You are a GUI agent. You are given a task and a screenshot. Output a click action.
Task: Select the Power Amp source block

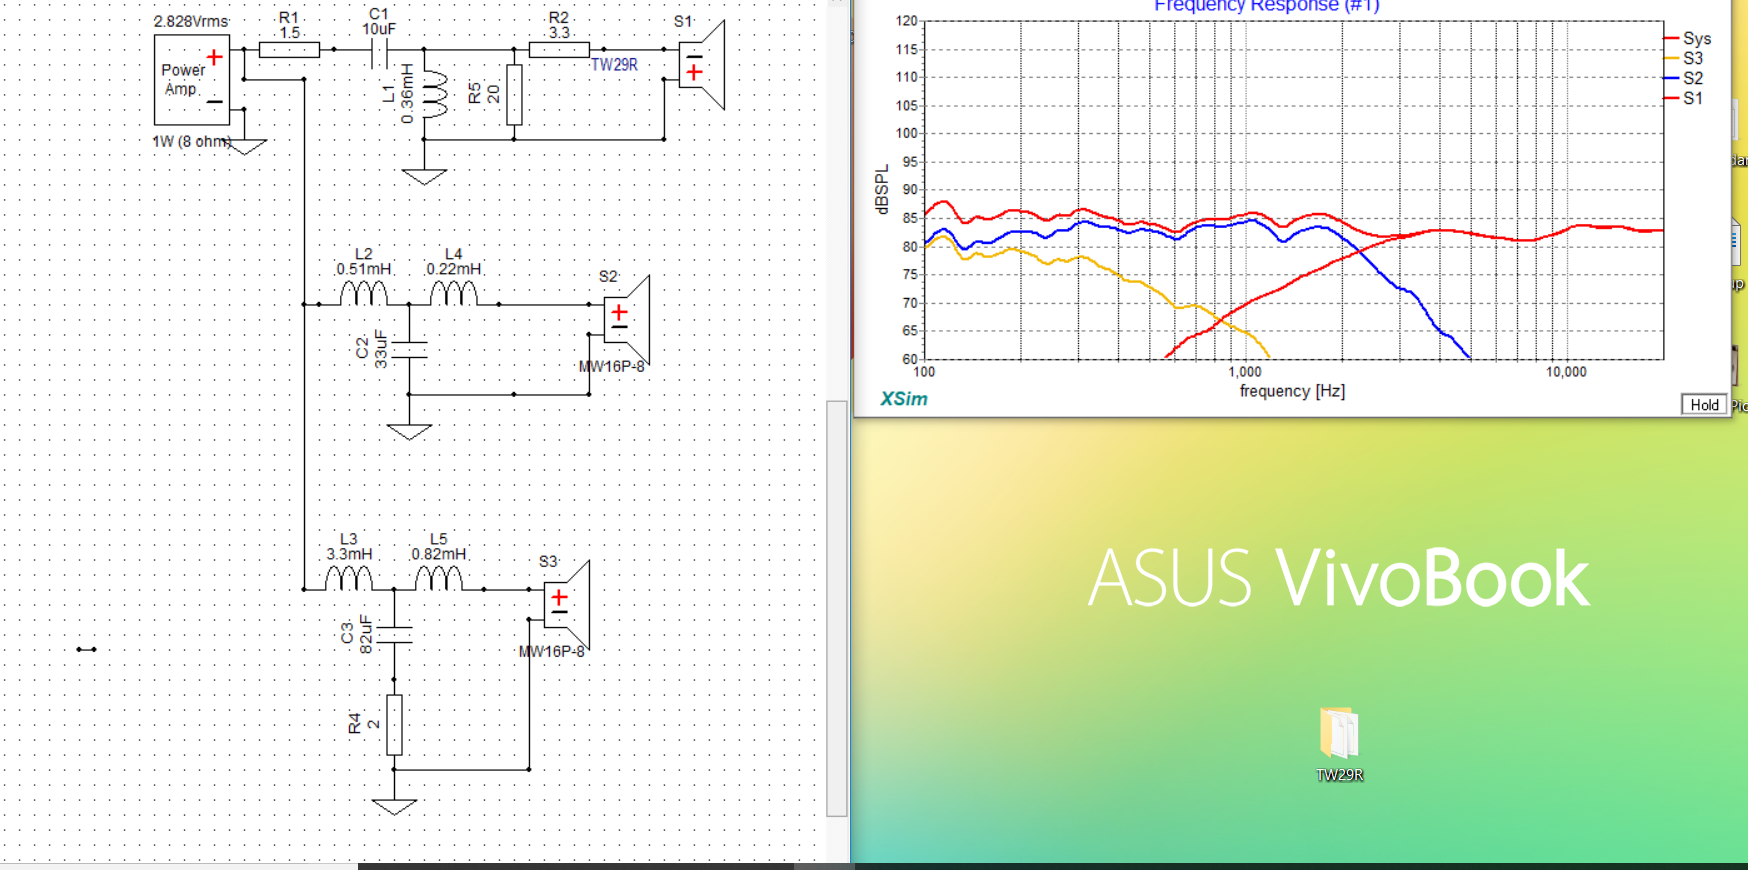[192, 80]
